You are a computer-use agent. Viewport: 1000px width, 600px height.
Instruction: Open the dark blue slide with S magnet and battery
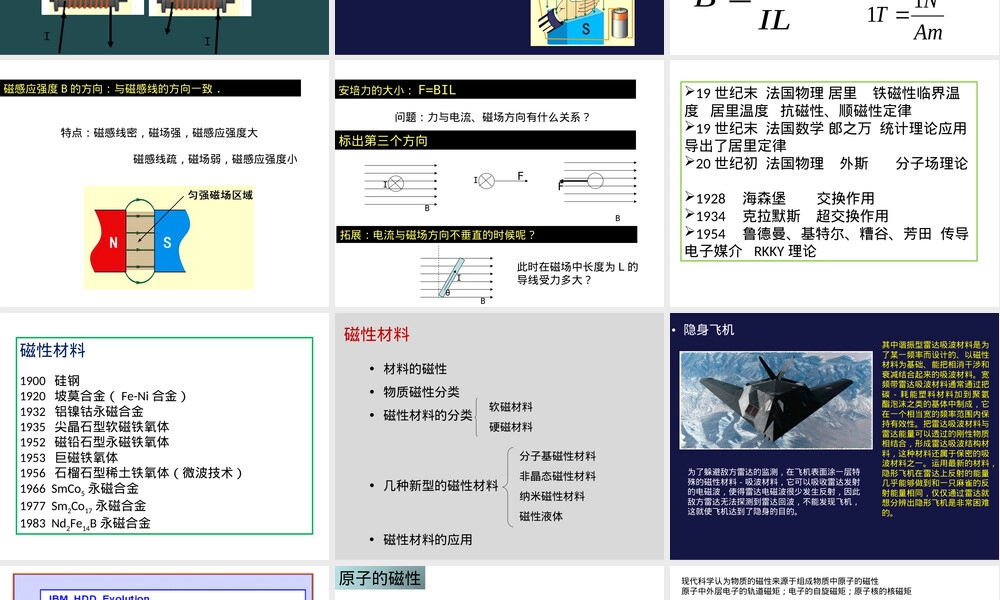499,27
